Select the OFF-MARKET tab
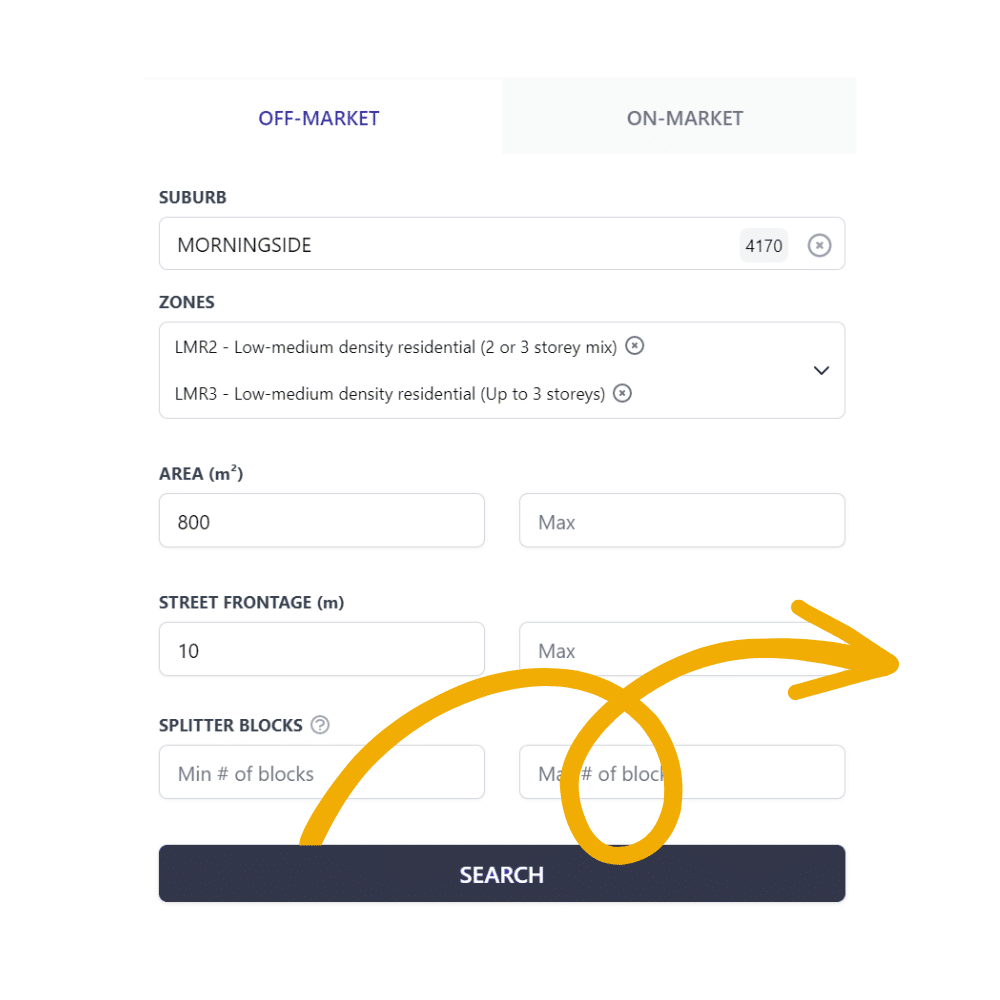Image resolution: width=1000 pixels, height=1000 pixels. (319, 118)
